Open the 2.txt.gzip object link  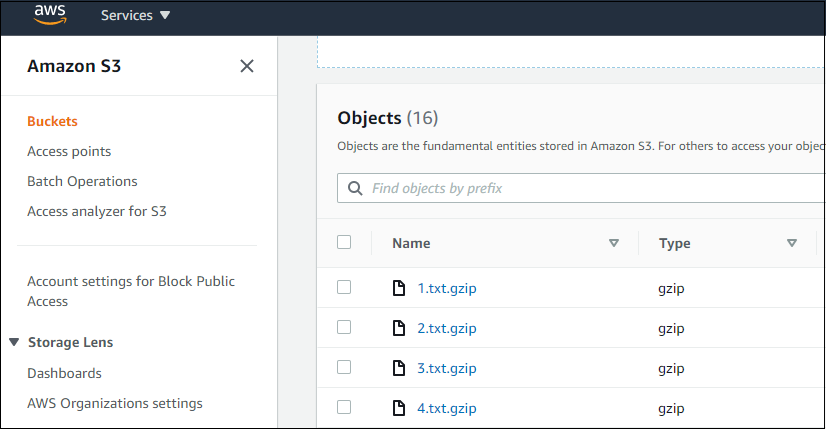[447, 328]
